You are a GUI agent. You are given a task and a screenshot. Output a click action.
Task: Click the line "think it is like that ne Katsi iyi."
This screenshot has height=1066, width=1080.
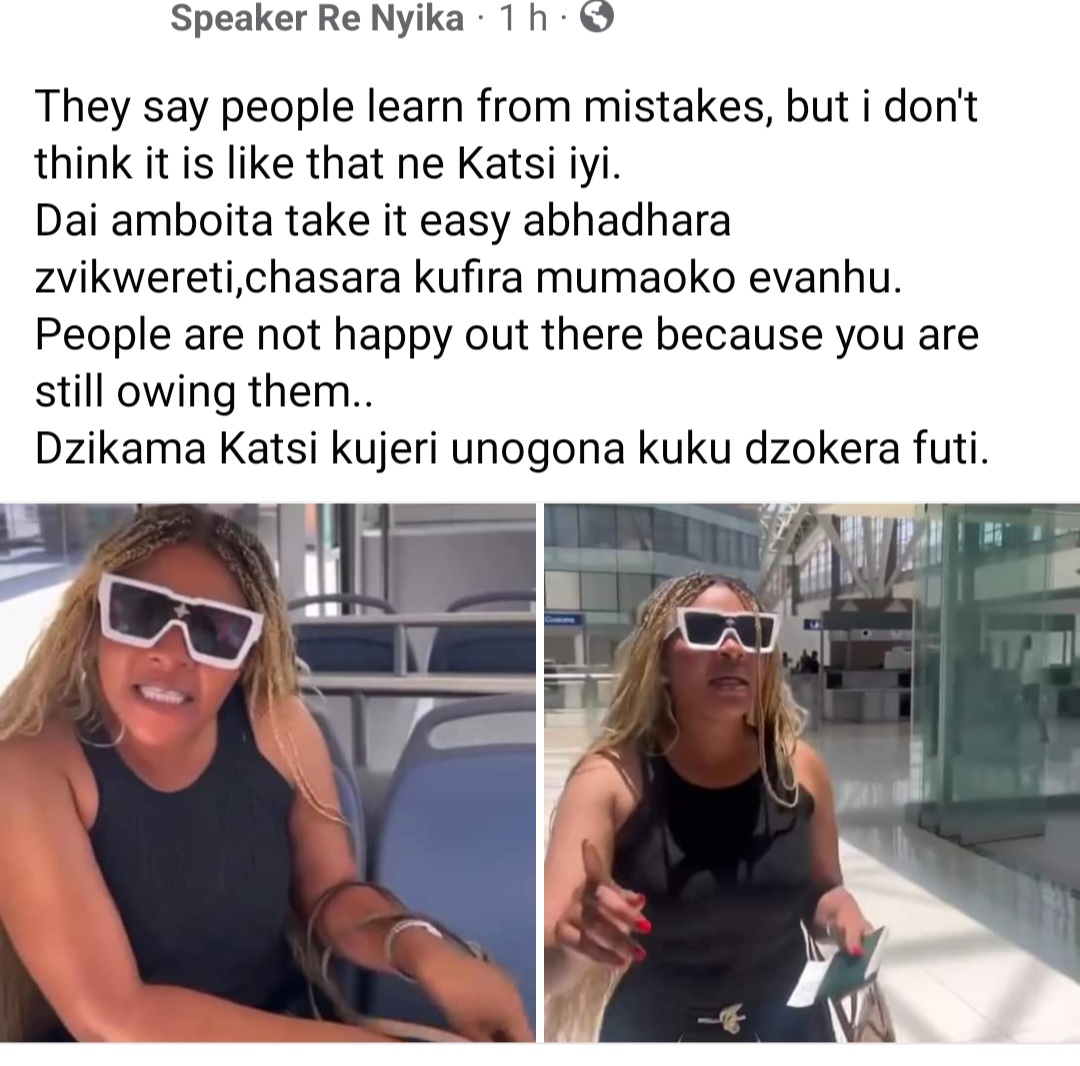[328, 164]
